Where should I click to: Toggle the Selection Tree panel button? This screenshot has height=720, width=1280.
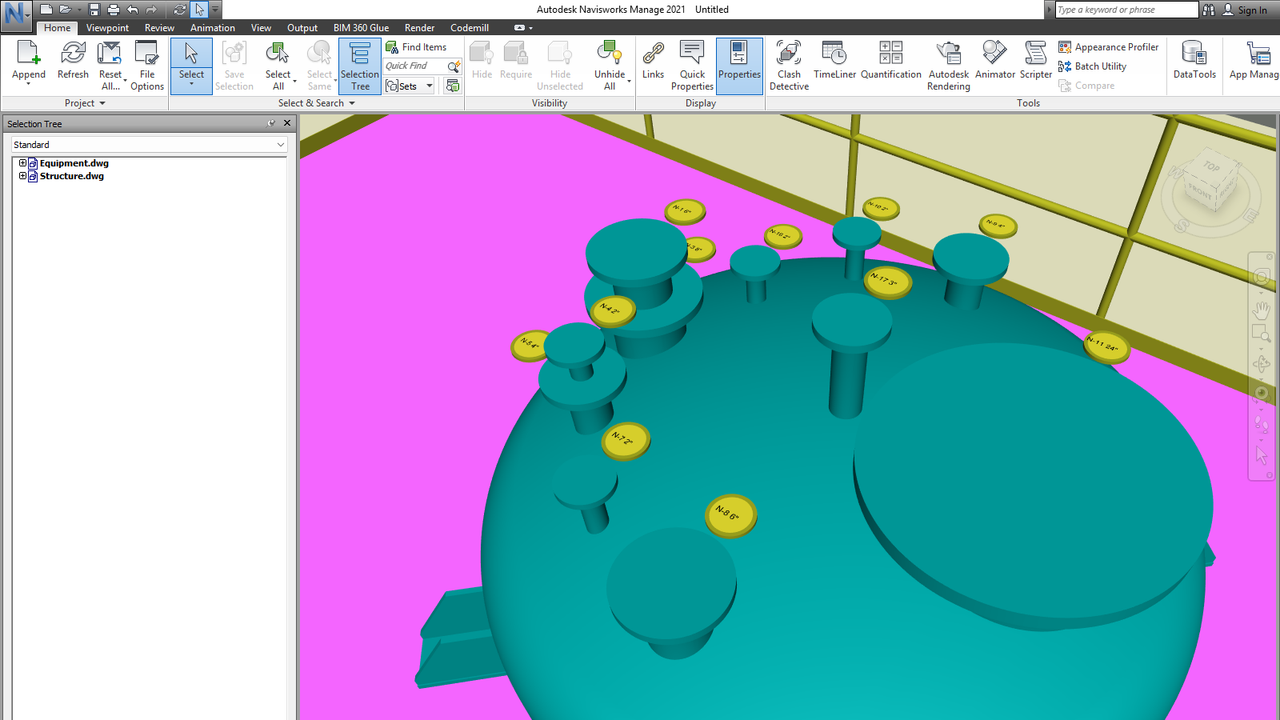360,66
